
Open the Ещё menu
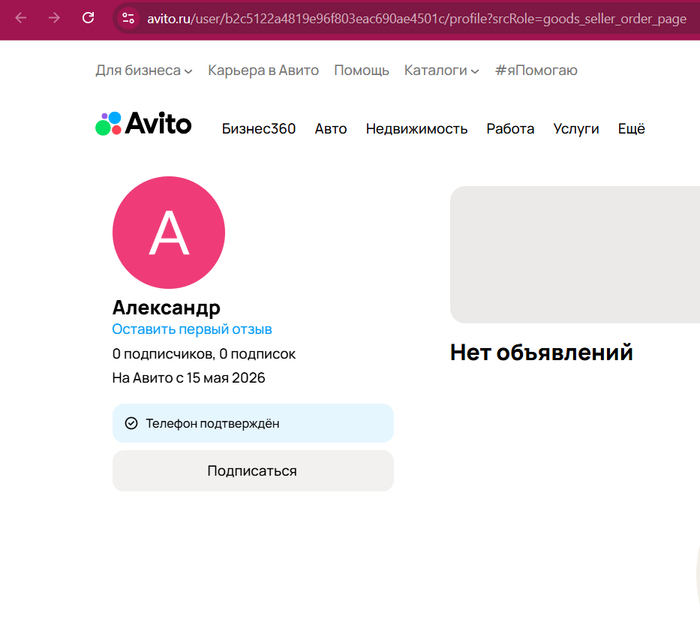pos(631,129)
